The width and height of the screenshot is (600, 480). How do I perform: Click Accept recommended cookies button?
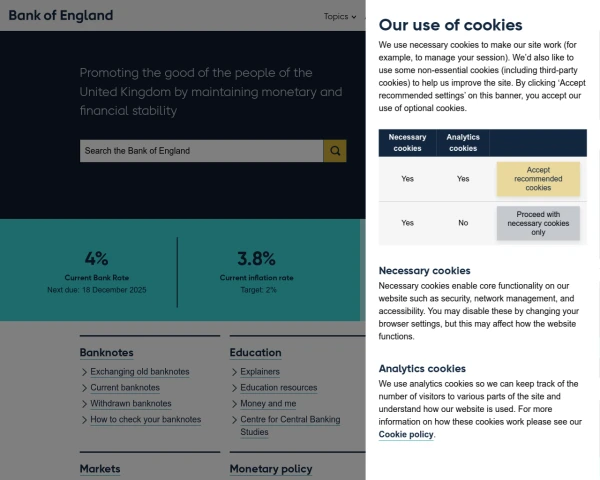pyautogui.click(x=538, y=179)
